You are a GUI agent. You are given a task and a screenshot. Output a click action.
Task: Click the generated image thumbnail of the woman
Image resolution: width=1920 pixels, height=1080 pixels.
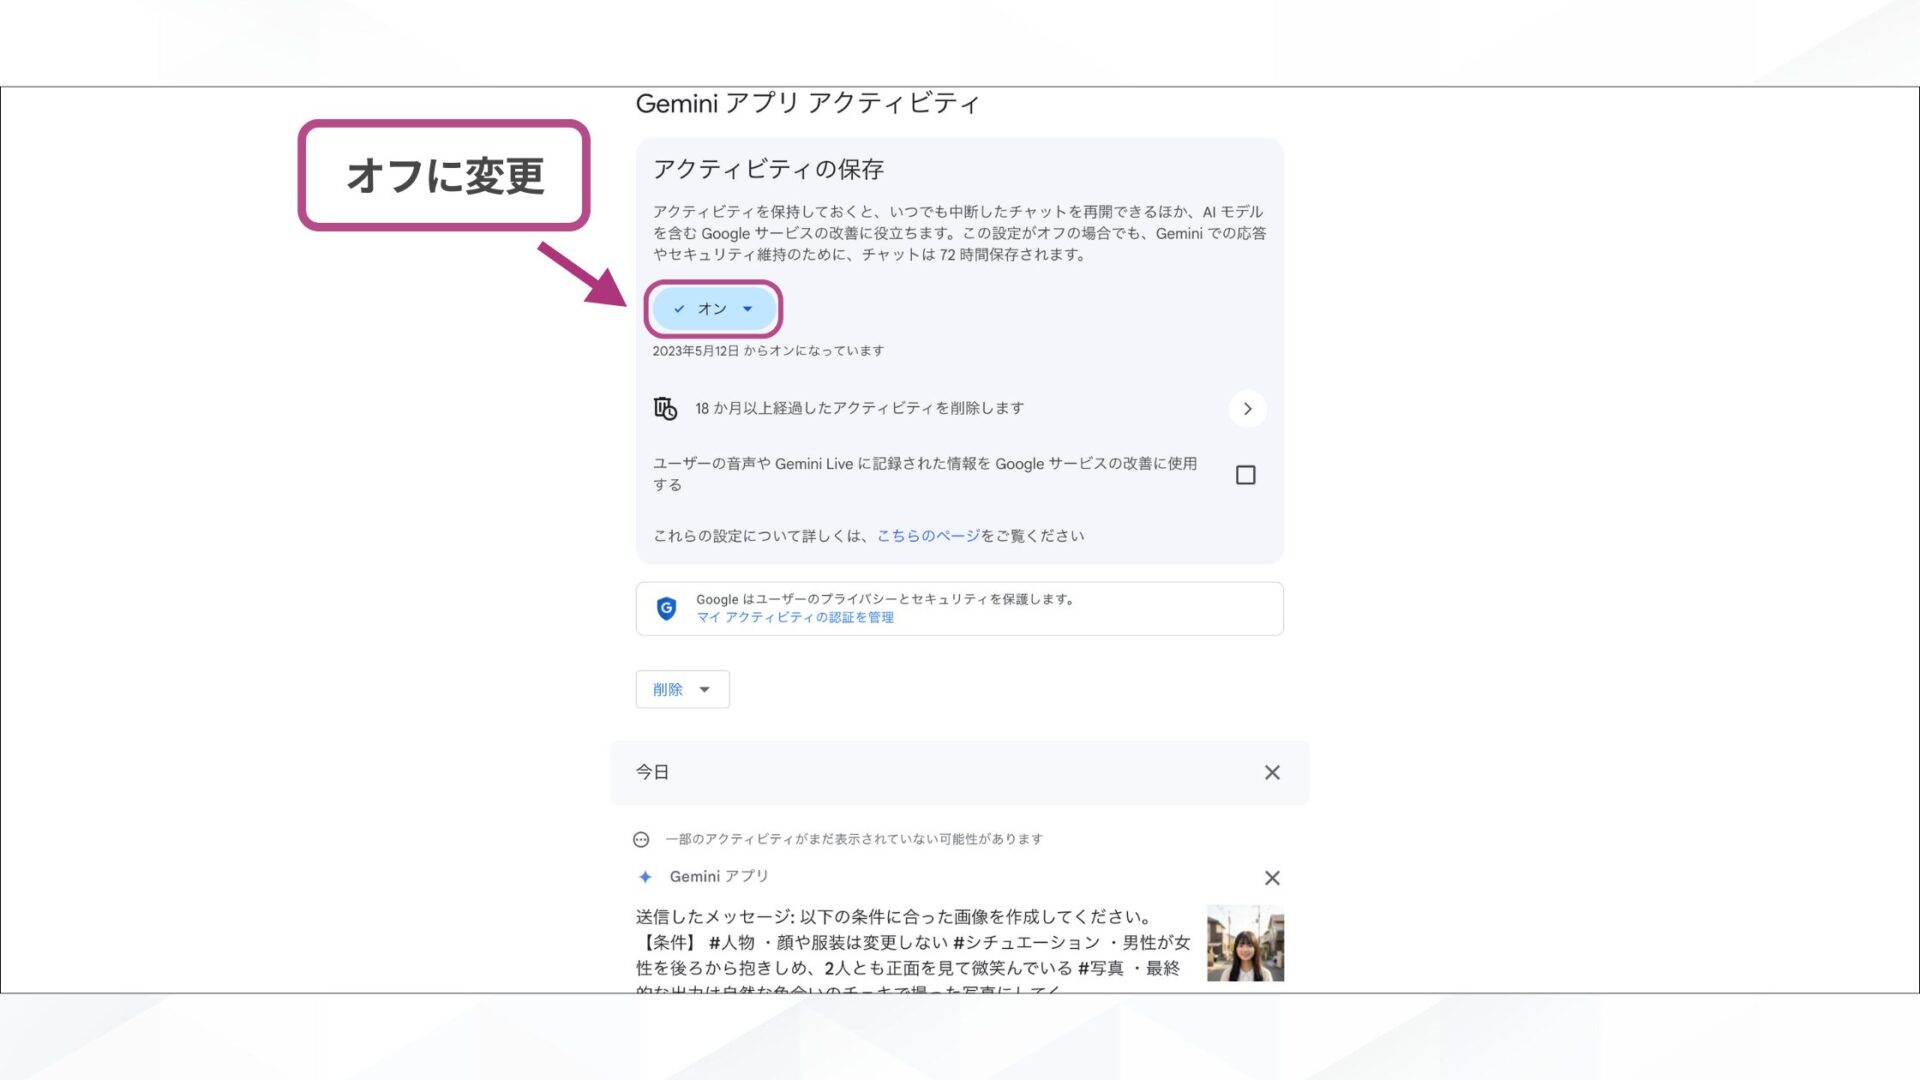[1244, 943]
